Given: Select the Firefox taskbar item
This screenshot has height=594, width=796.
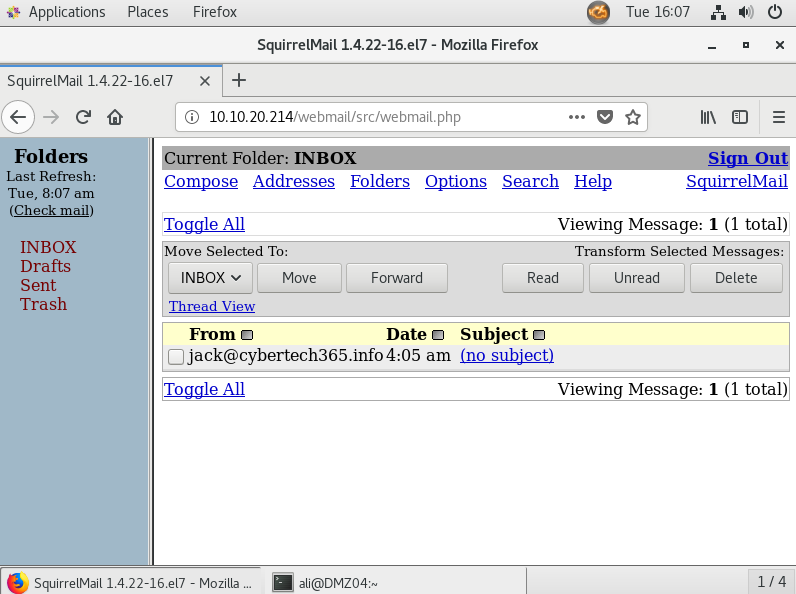Looking at the screenshot, I should (x=130, y=582).
